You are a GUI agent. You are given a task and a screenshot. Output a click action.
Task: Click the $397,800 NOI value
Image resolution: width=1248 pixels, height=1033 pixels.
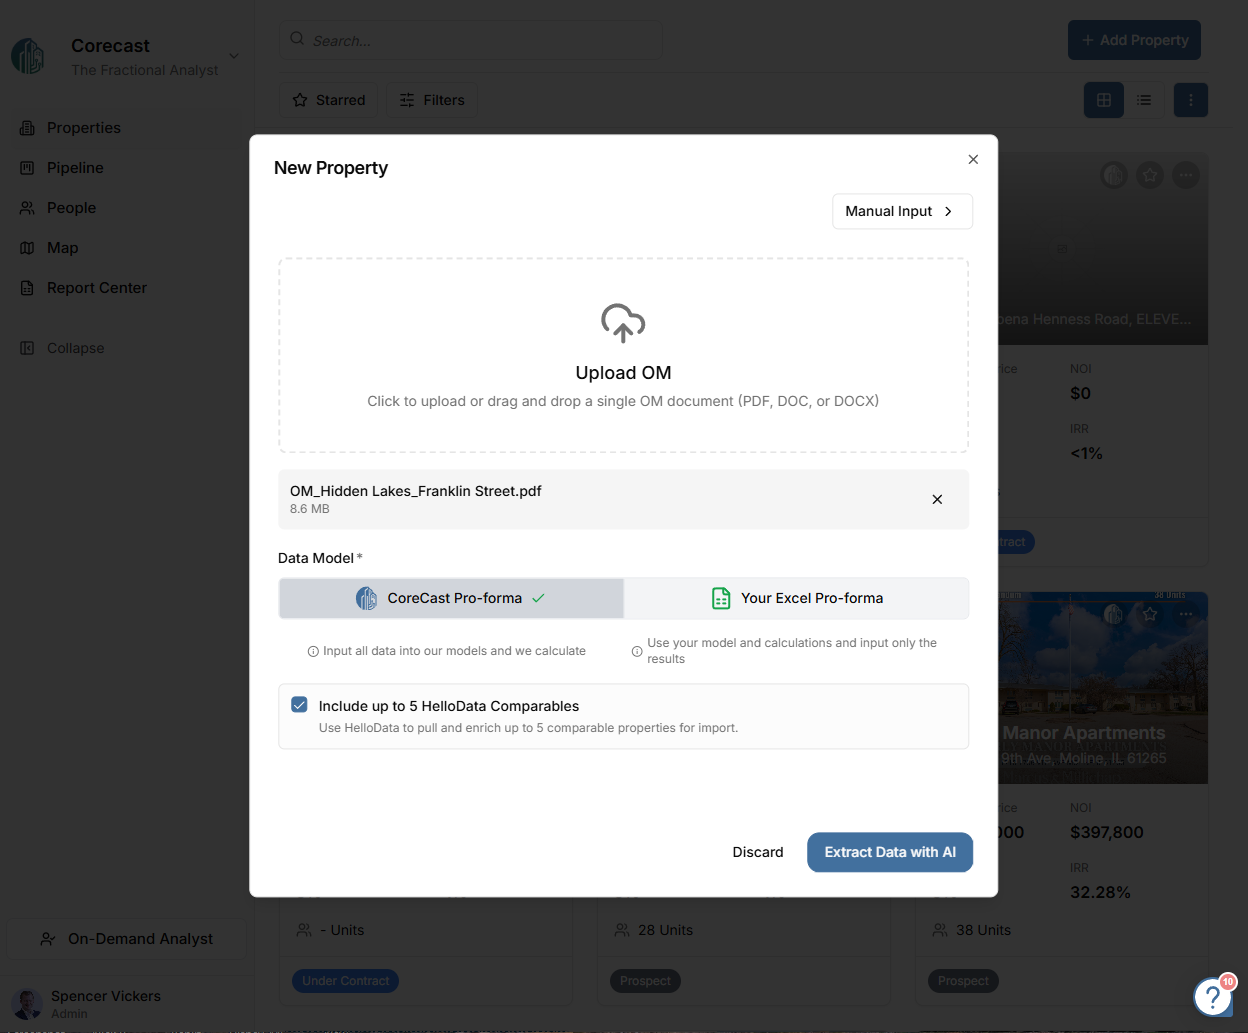point(1106,832)
